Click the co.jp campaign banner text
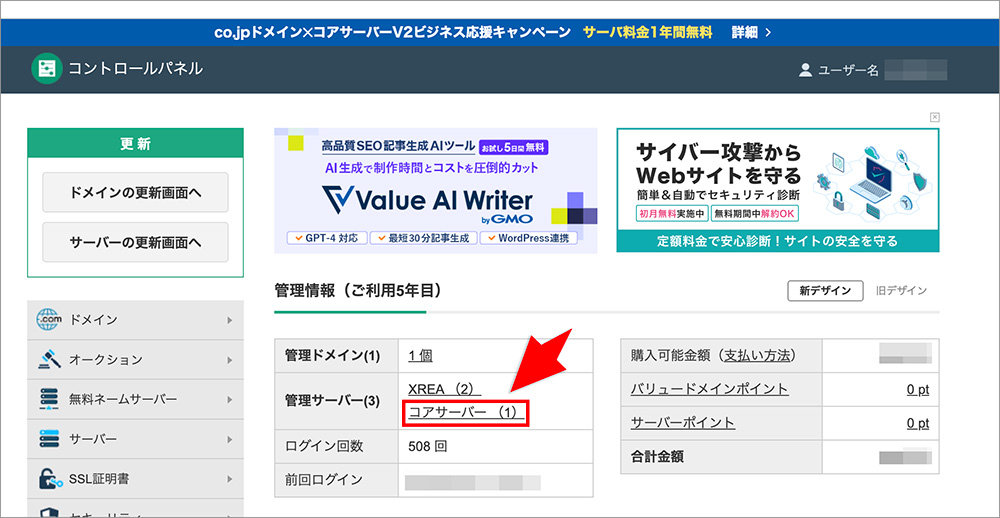1000x518 pixels. coord(392,33)
